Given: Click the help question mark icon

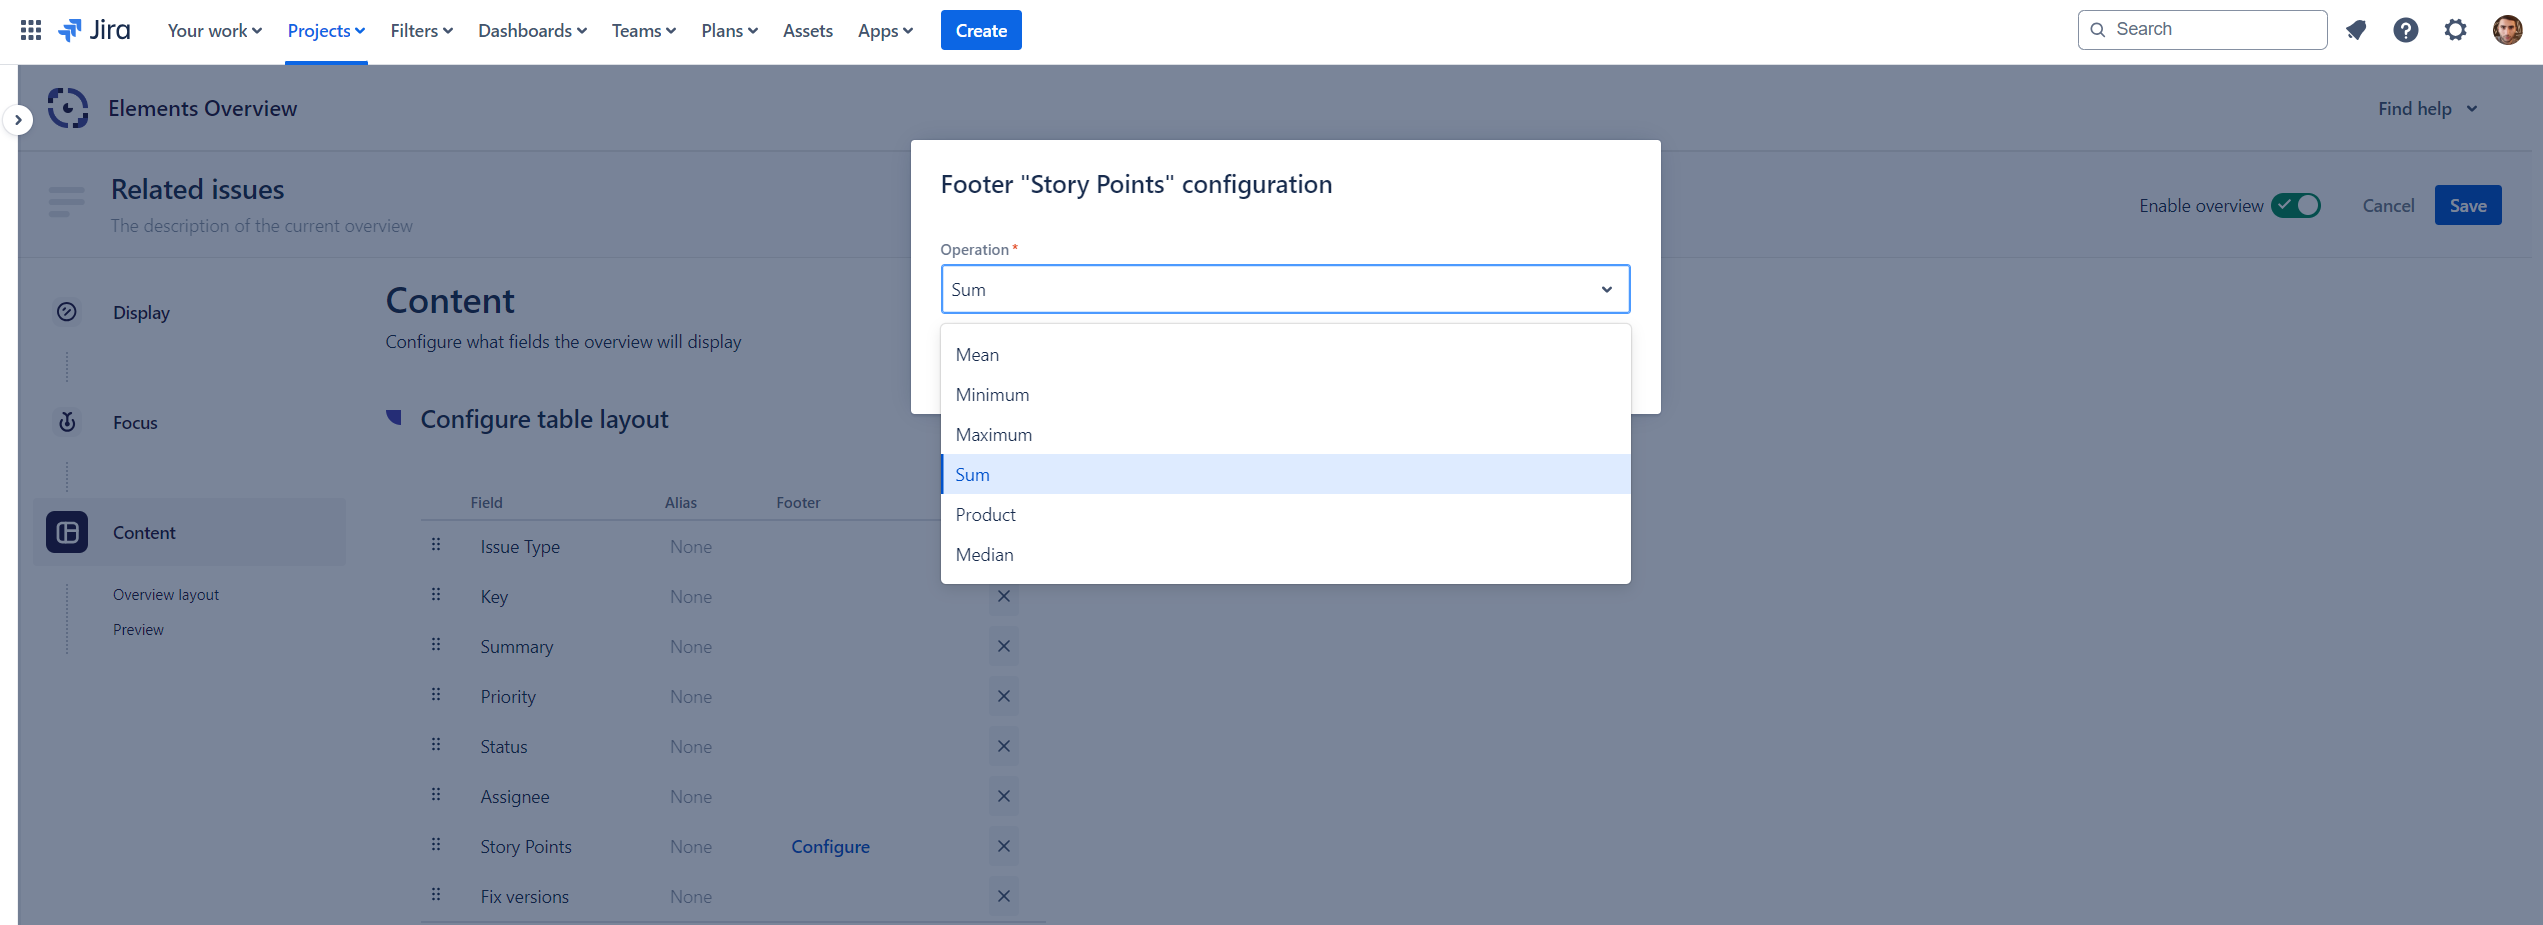Looking at the screenshot, I should tap(2405, 30).
